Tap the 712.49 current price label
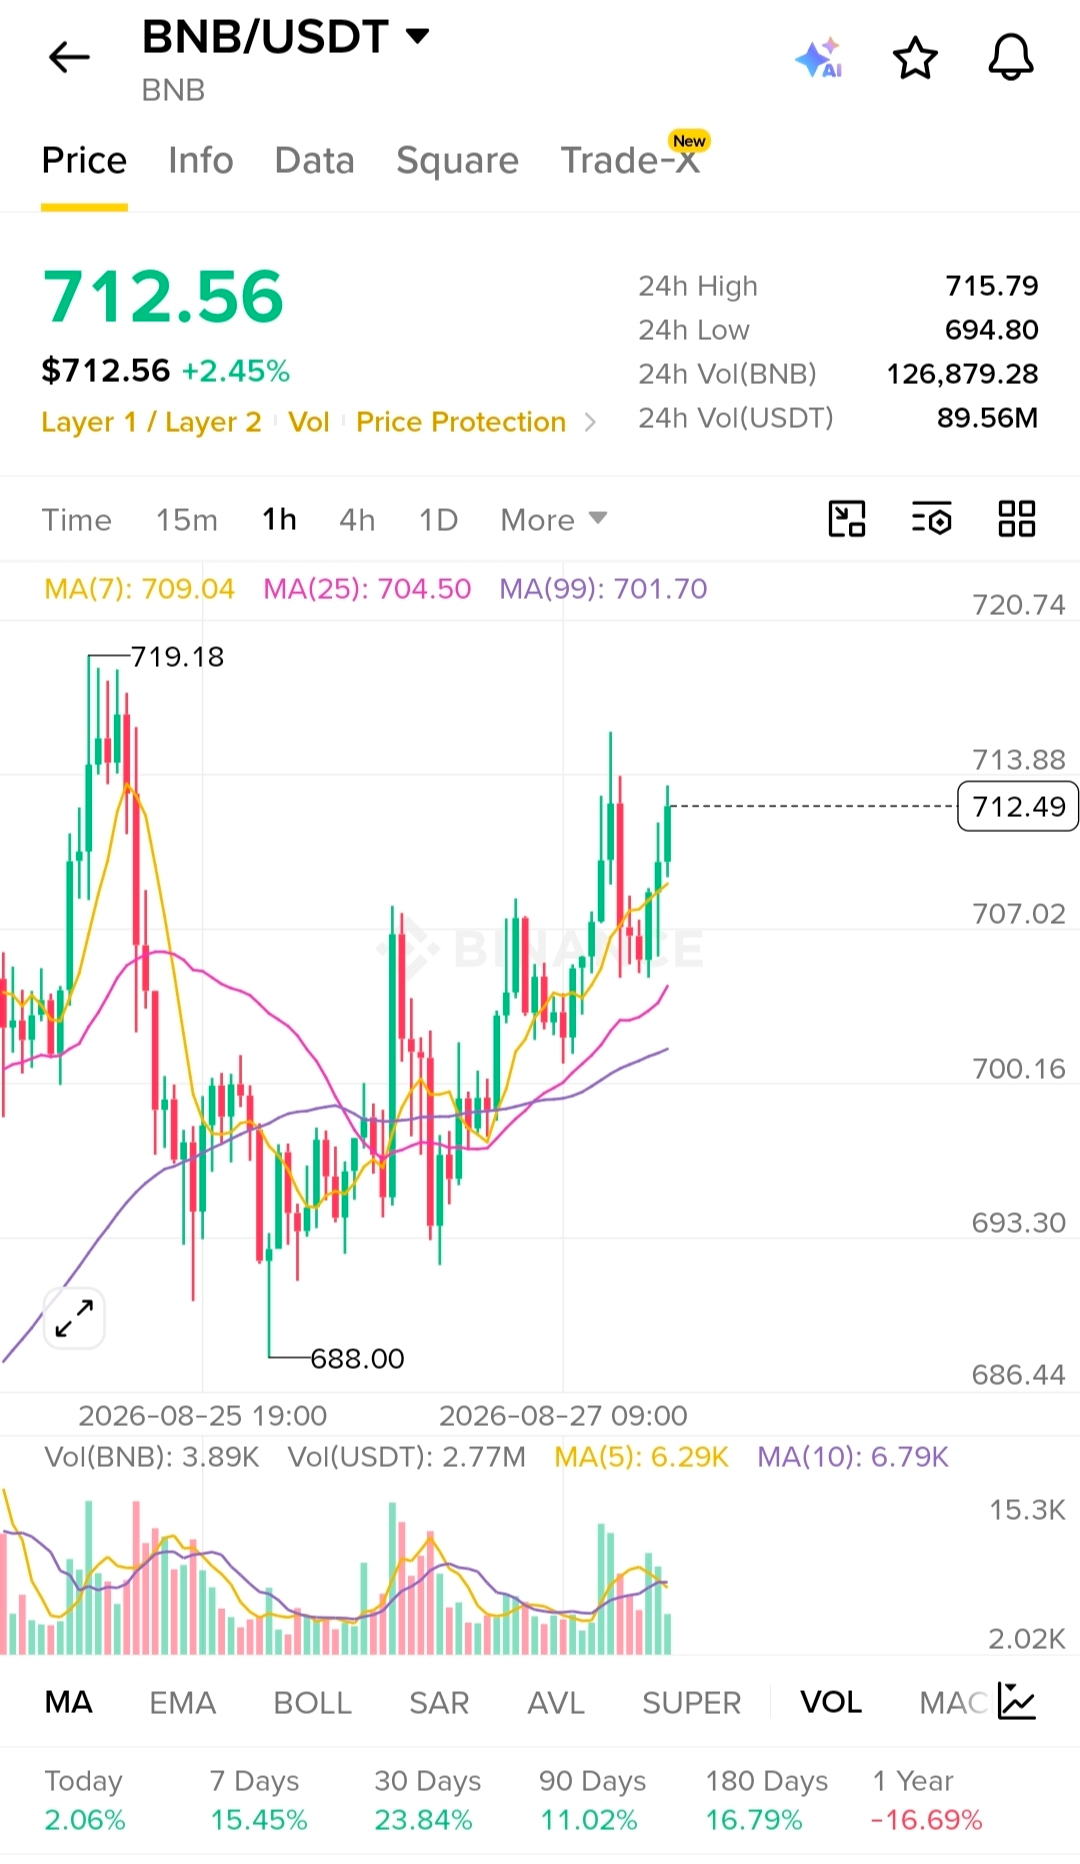 1018,806
